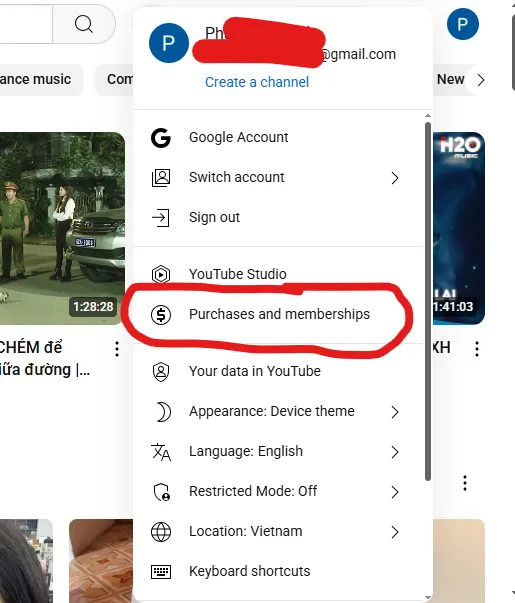Select the New filter chip
This screenshot has height=603, width=515.
pos(450,80)
